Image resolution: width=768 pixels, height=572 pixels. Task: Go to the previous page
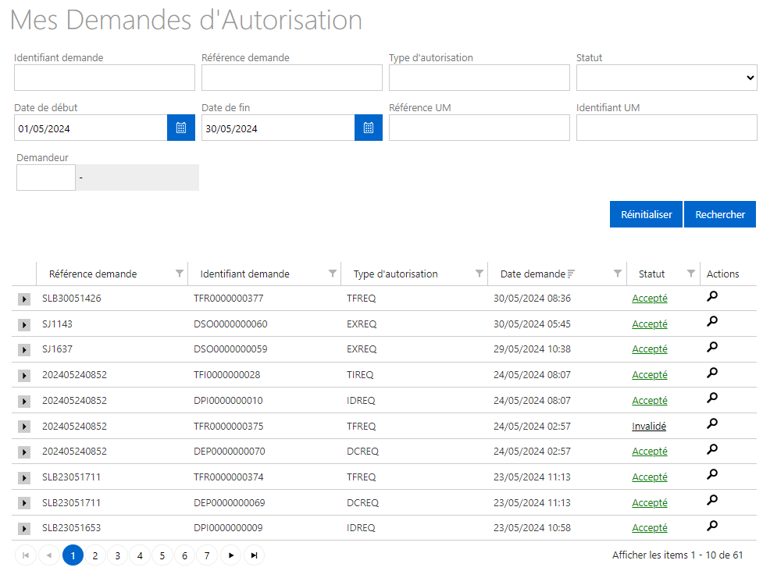coord(49,555)
